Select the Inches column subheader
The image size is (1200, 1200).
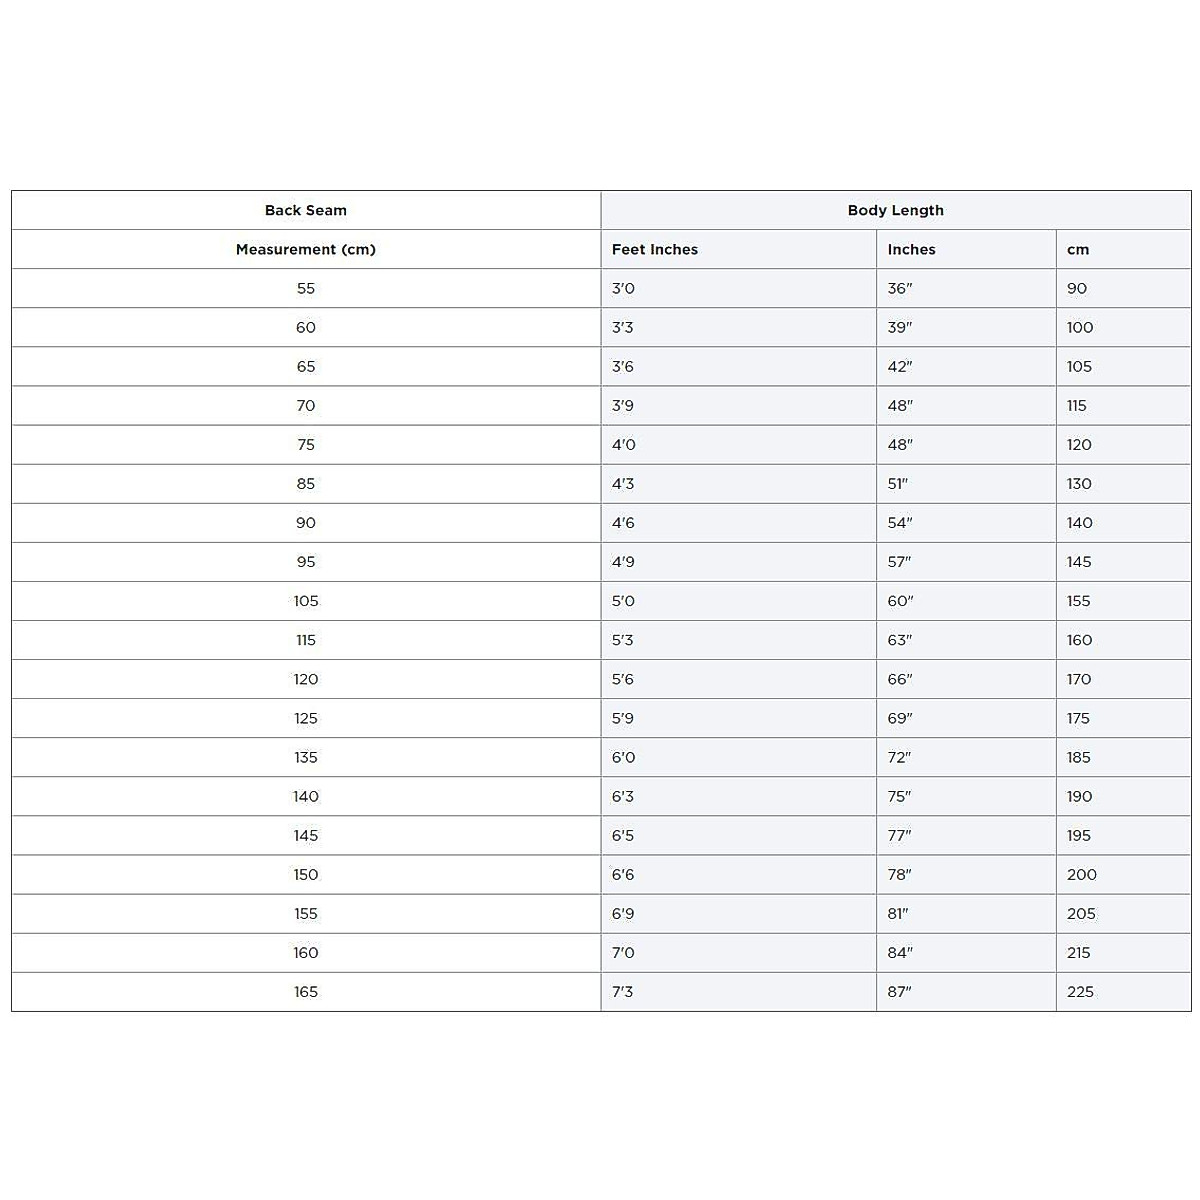pos(911,249)
